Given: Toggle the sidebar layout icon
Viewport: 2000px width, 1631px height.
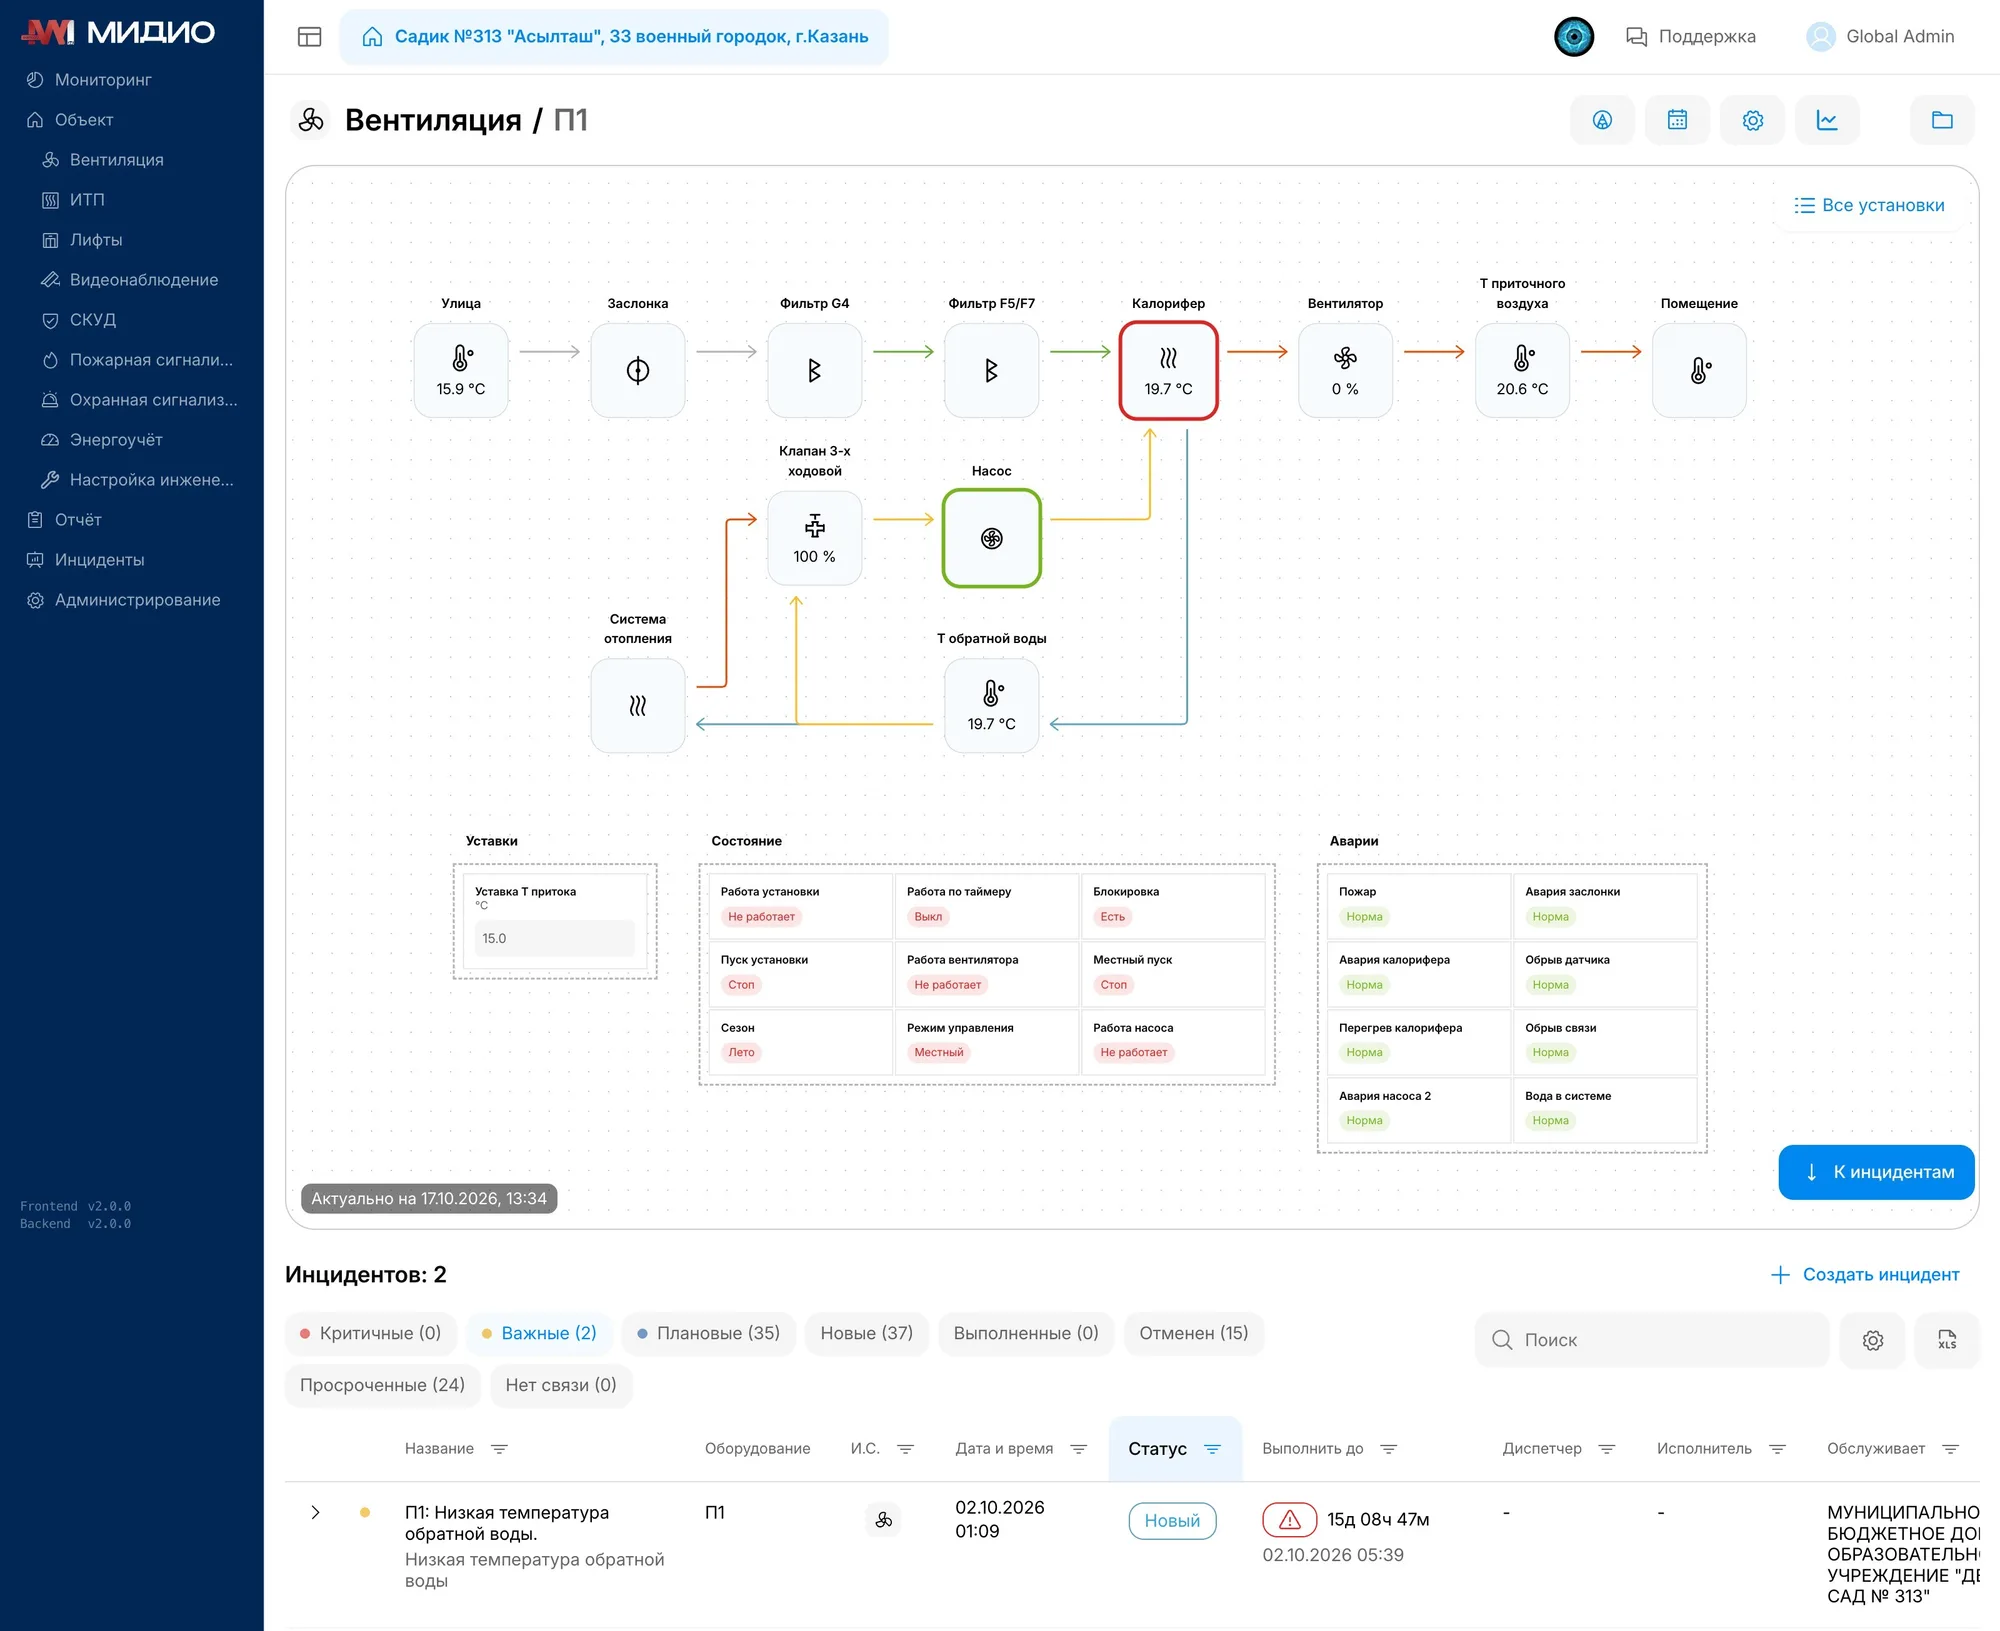Looking at the screenshot, I should pos(310,37).
